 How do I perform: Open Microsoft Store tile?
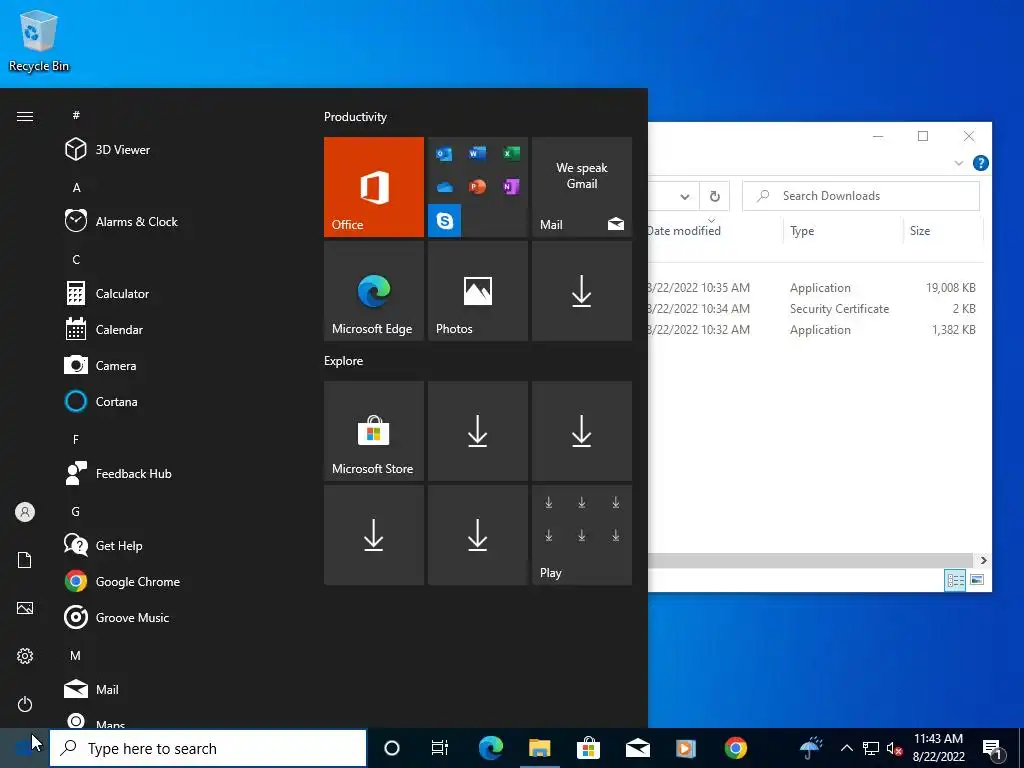(374, 431)
